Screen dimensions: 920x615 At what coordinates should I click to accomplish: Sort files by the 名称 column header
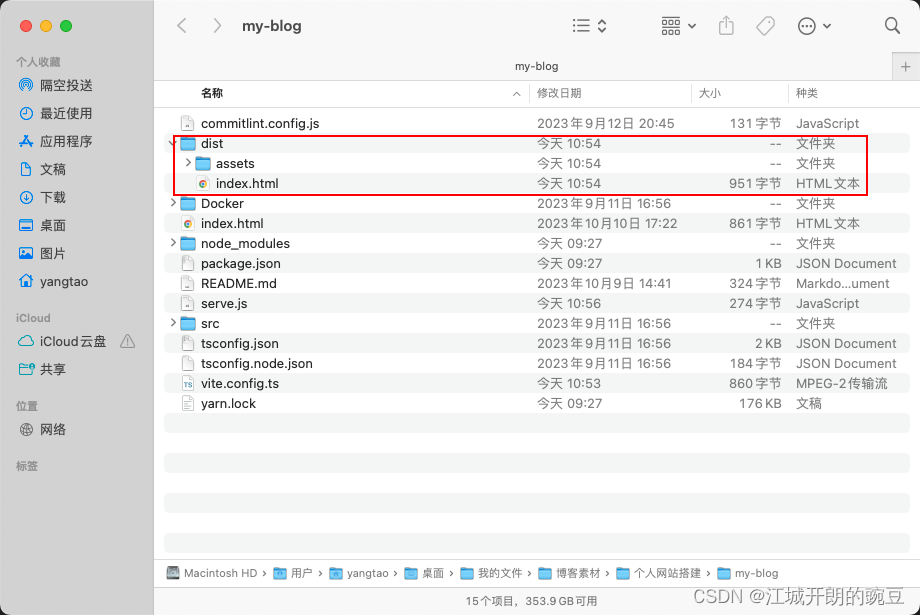(x=211, y=93)
